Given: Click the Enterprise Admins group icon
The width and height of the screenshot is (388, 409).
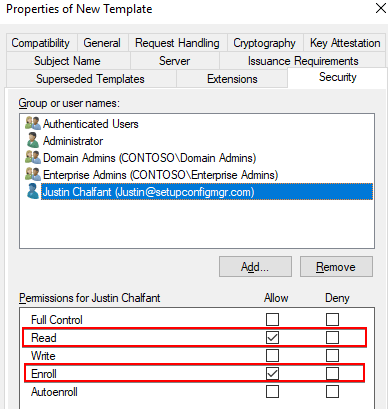Looking at the screenshot, I should pos(33,175).
